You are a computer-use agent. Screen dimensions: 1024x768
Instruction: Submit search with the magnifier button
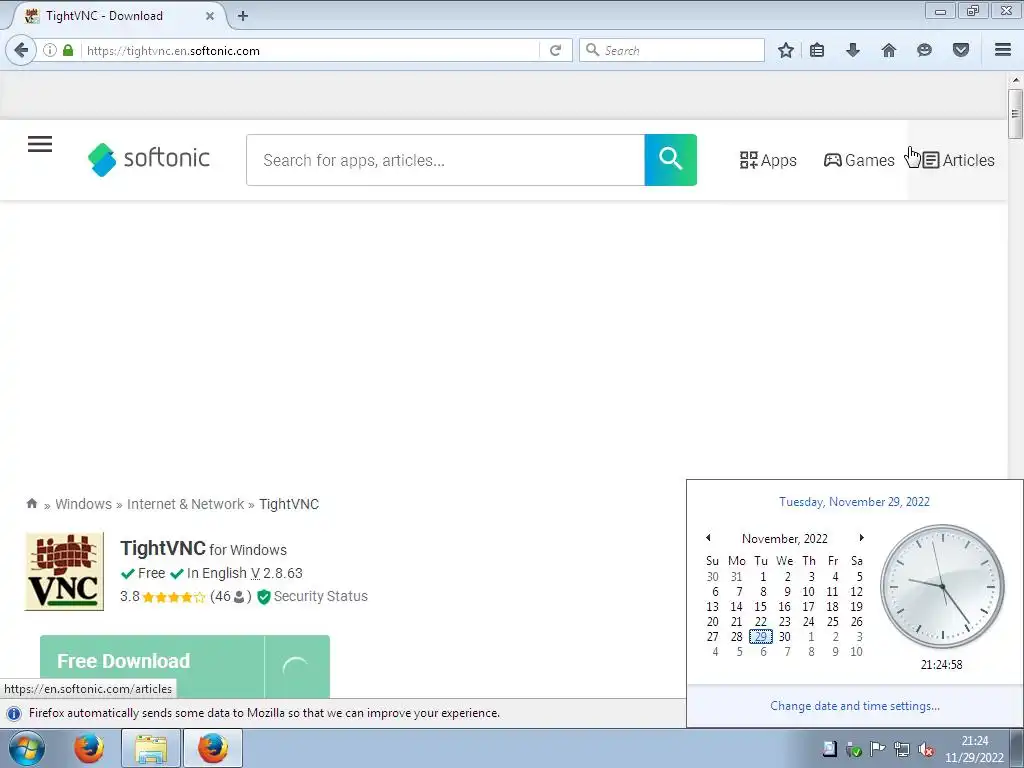(671, 160)
